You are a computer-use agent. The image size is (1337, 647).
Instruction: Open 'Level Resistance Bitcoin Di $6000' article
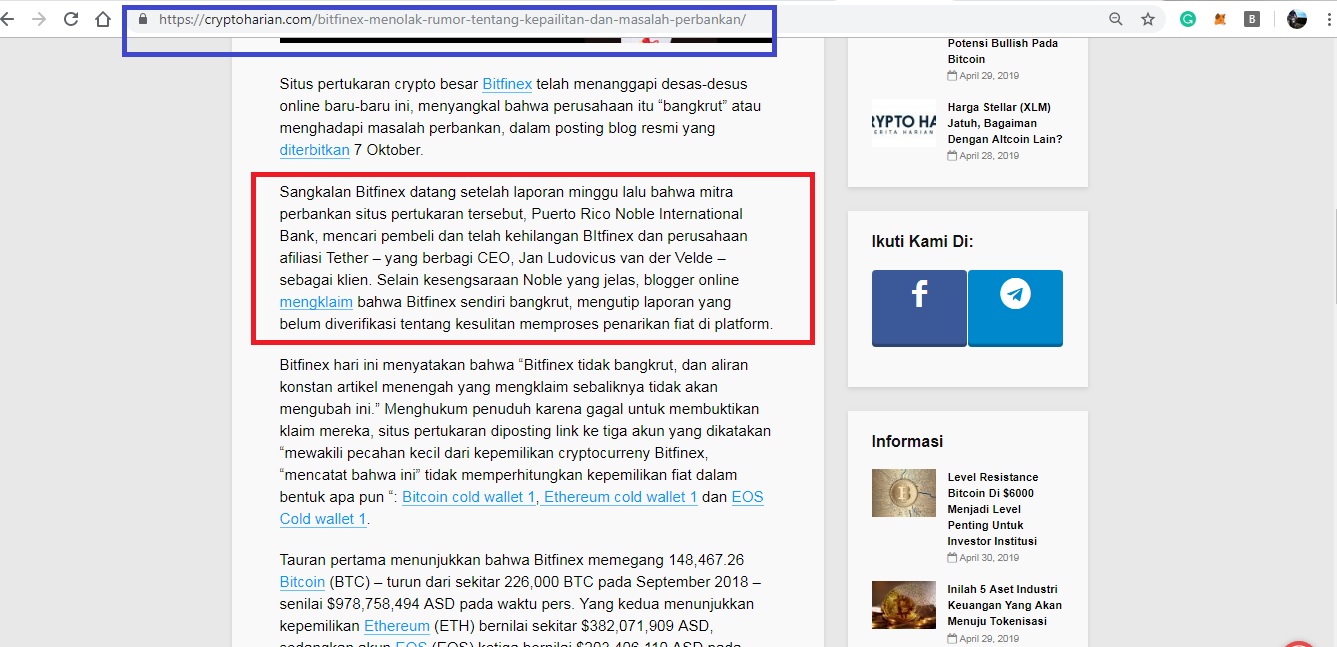993,509
